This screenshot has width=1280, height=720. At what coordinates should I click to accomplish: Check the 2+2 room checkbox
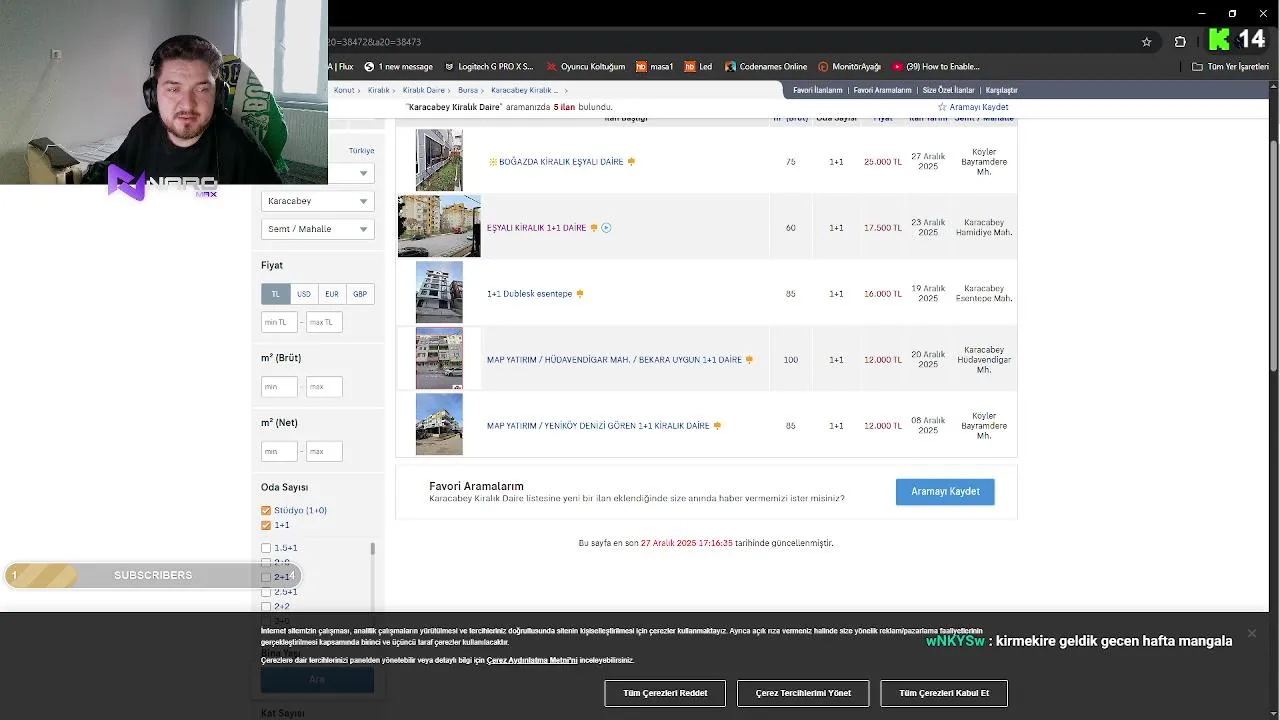[x=266, y=606]
